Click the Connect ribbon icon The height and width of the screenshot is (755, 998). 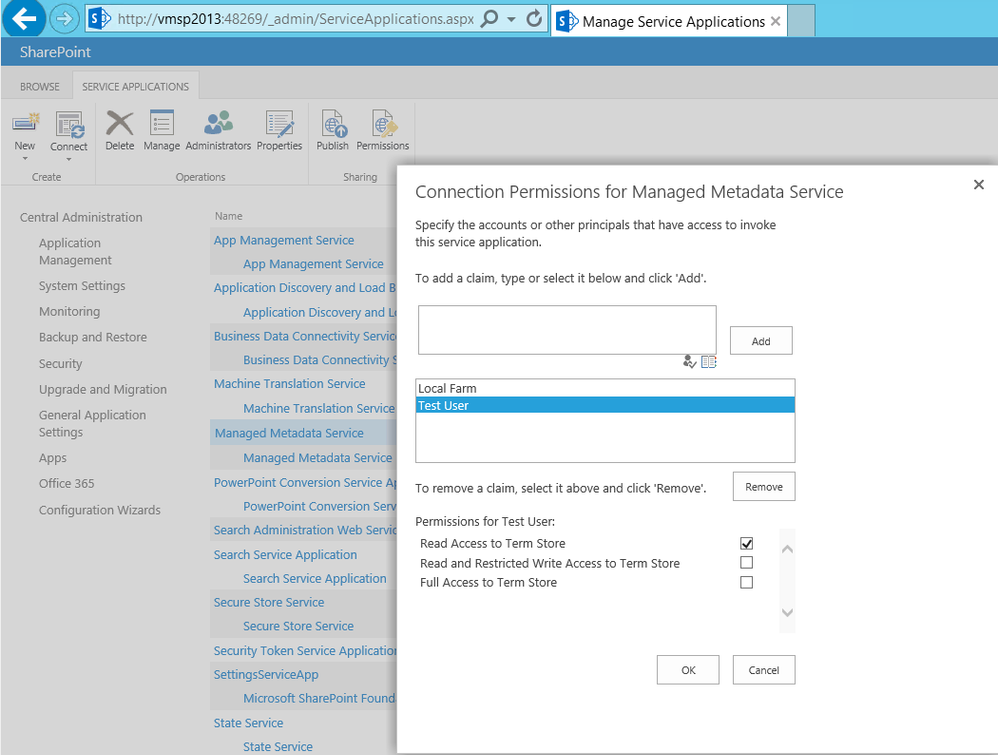[x=69, y=123]
